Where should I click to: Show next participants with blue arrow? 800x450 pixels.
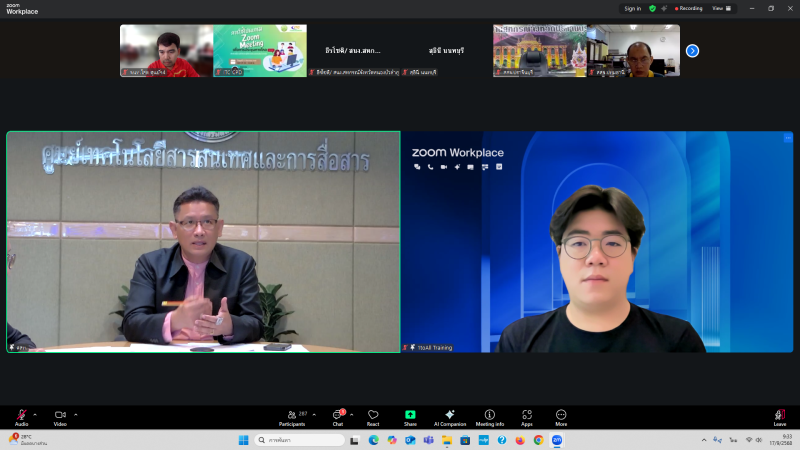click(692, 50)
